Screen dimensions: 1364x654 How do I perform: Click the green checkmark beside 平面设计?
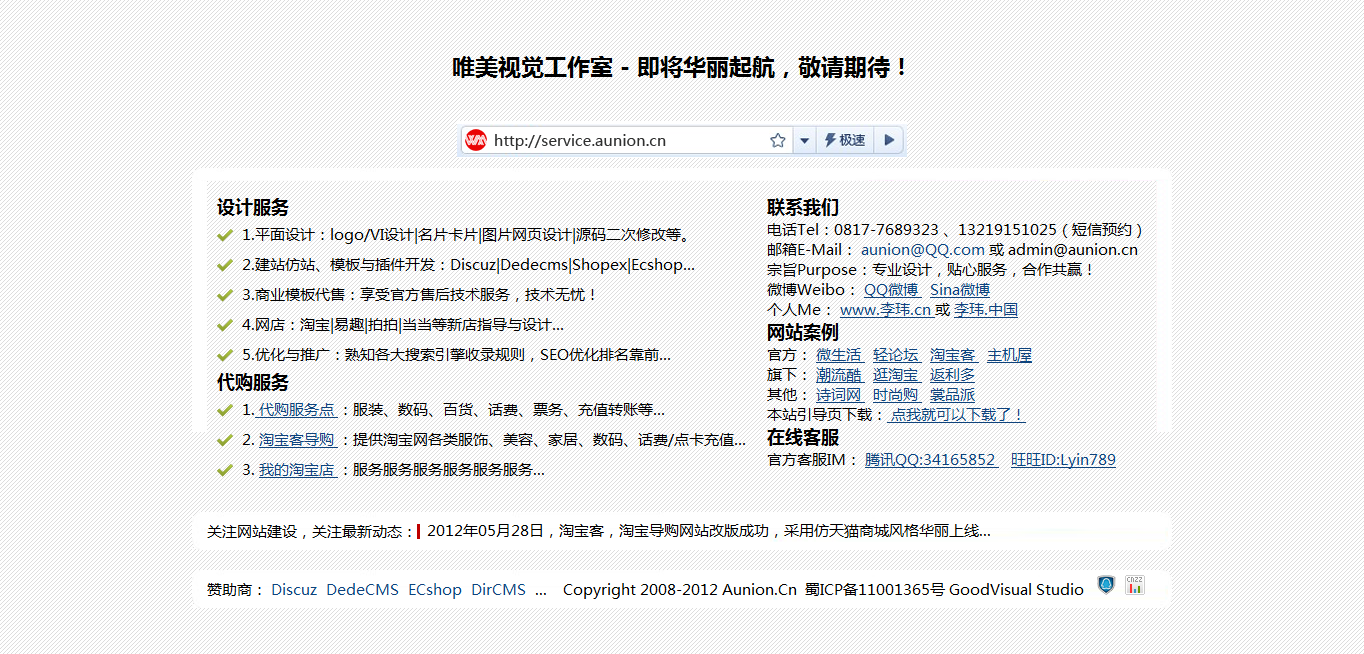click(x=224, y=235)
